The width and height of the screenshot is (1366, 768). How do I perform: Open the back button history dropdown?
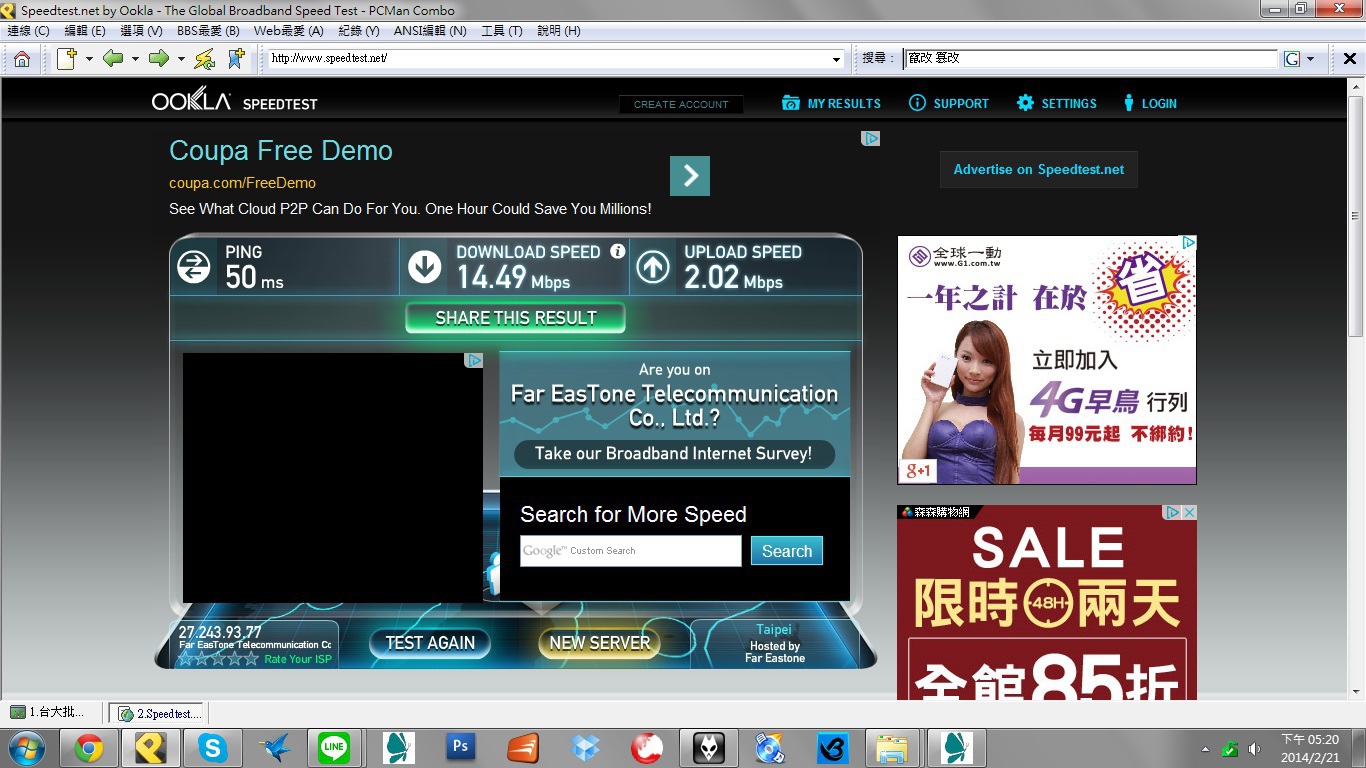point(135,59)
